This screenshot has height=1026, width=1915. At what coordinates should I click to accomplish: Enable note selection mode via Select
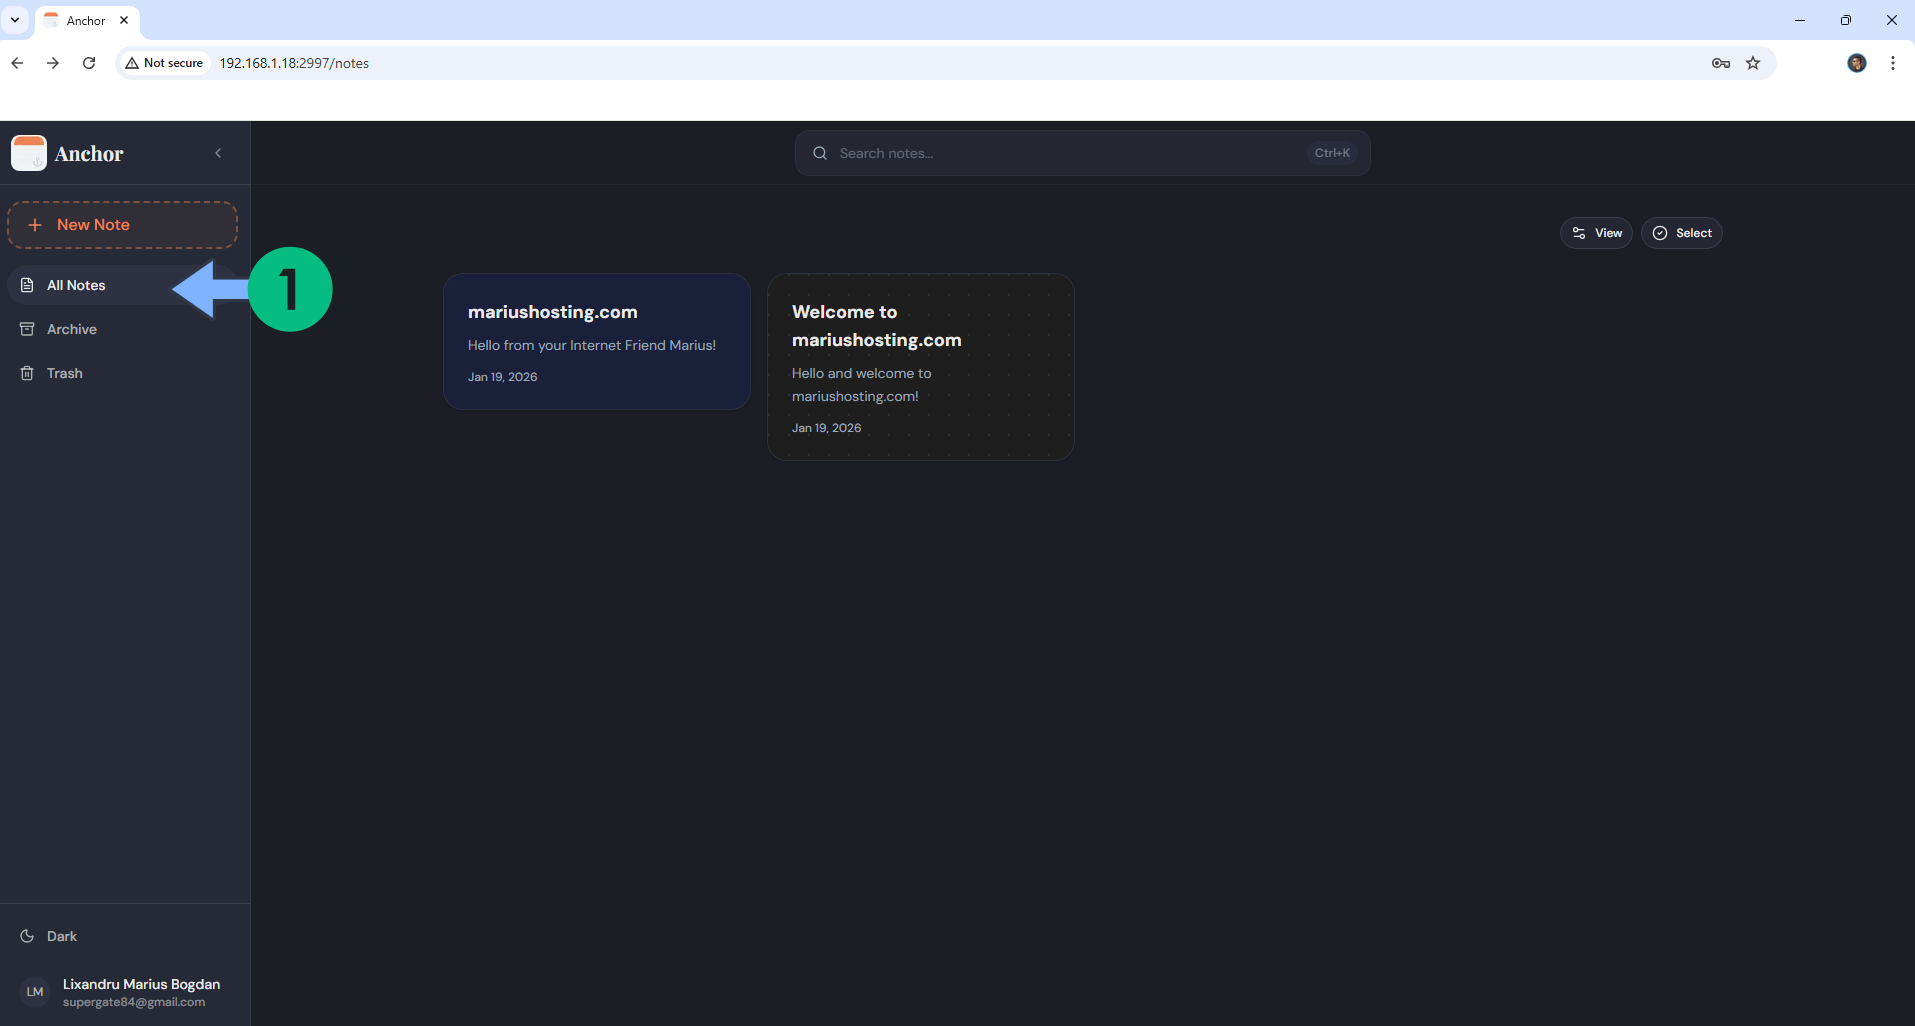pos(1682,232)
